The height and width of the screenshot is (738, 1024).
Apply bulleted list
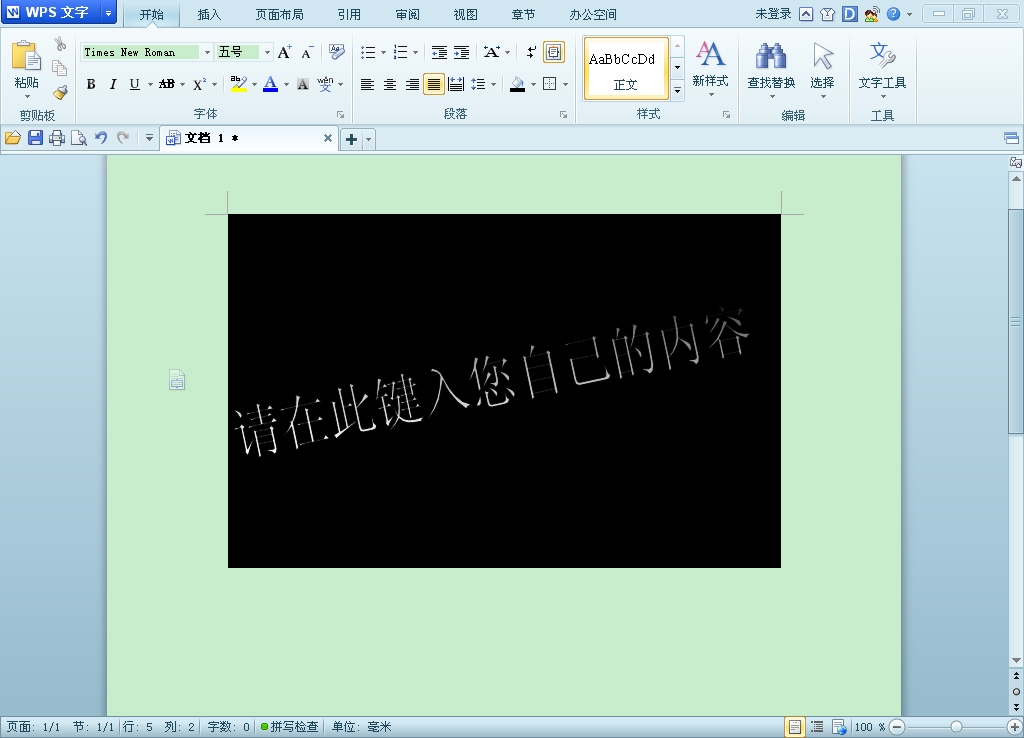coord(368,52)
